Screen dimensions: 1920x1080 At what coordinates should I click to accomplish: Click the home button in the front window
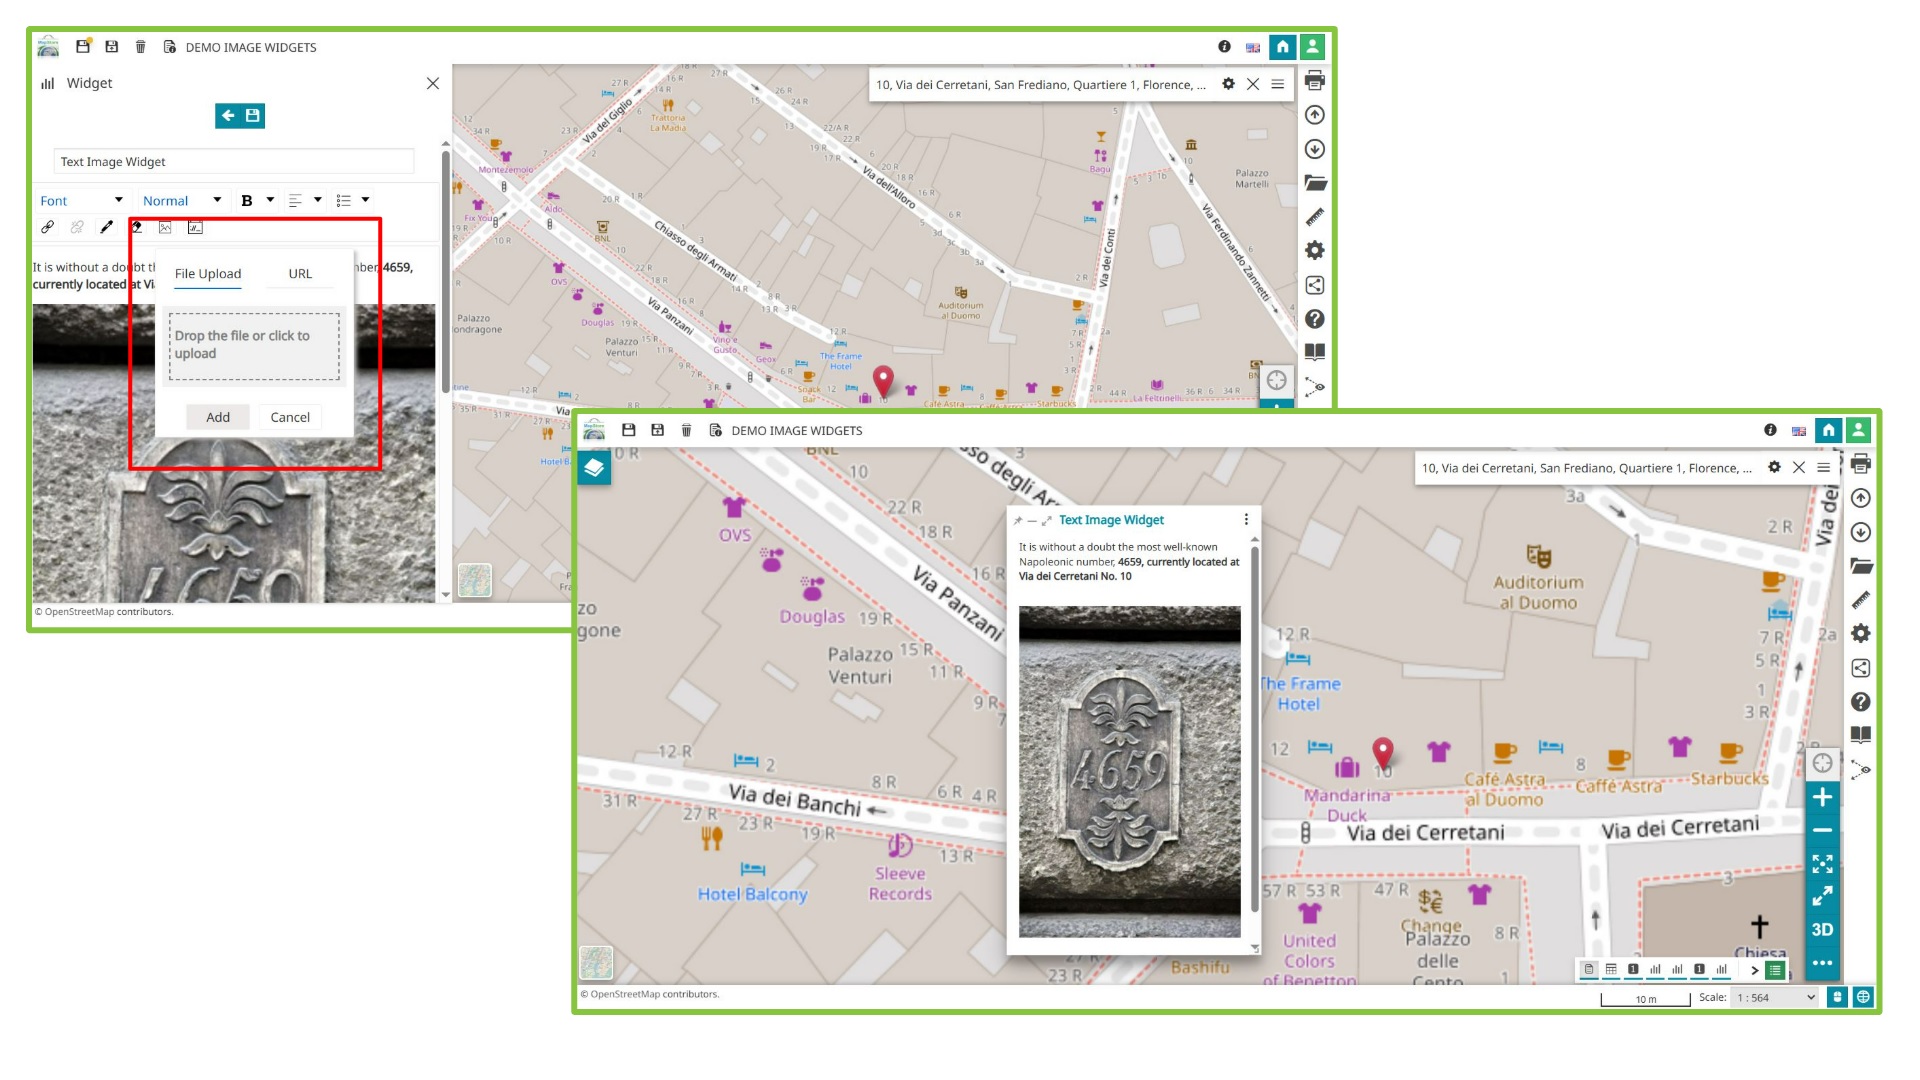pos(1828,430)
